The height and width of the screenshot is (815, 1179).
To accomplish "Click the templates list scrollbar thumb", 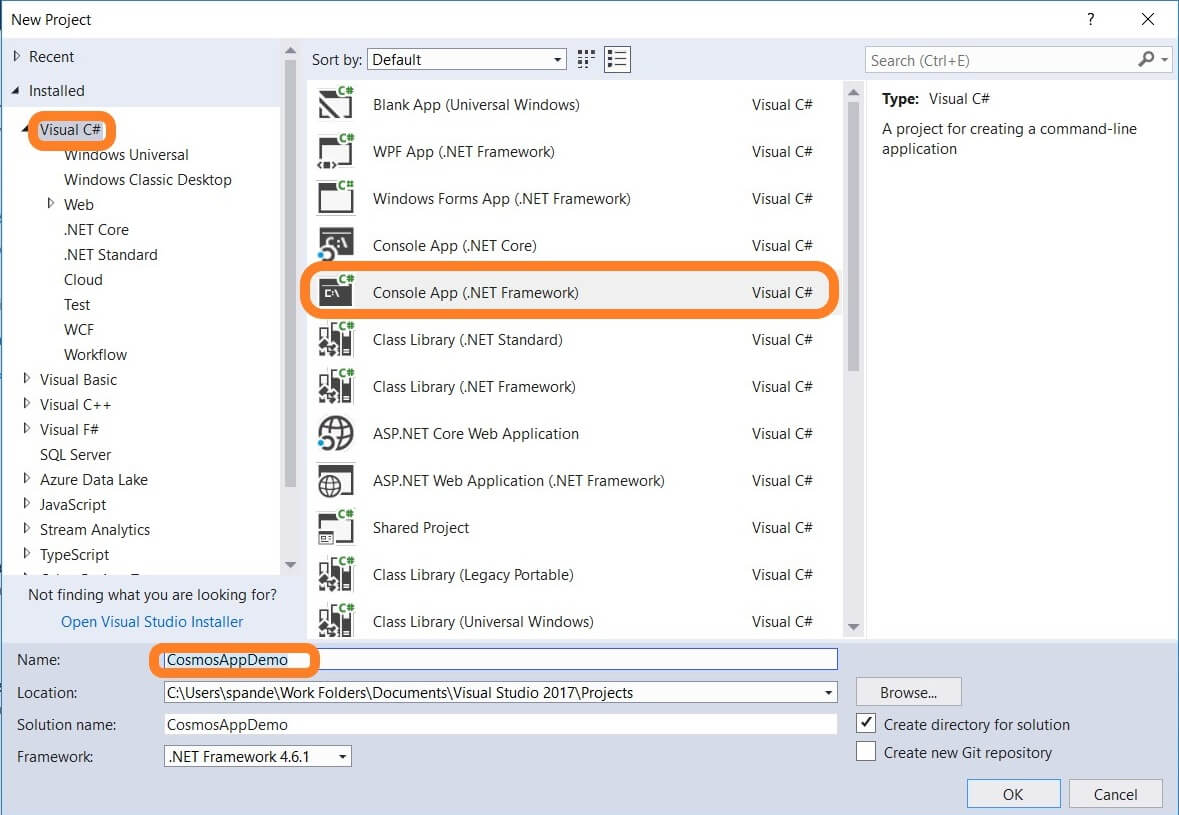I will pyautogui.click(x=853, y=236).
